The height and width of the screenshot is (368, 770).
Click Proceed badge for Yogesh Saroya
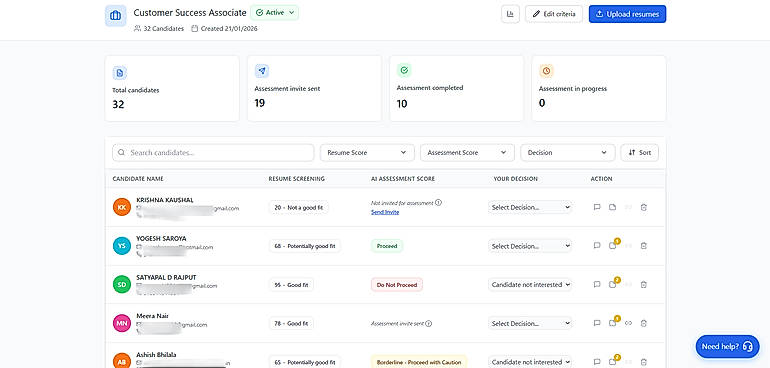click(x=387, y=246)
